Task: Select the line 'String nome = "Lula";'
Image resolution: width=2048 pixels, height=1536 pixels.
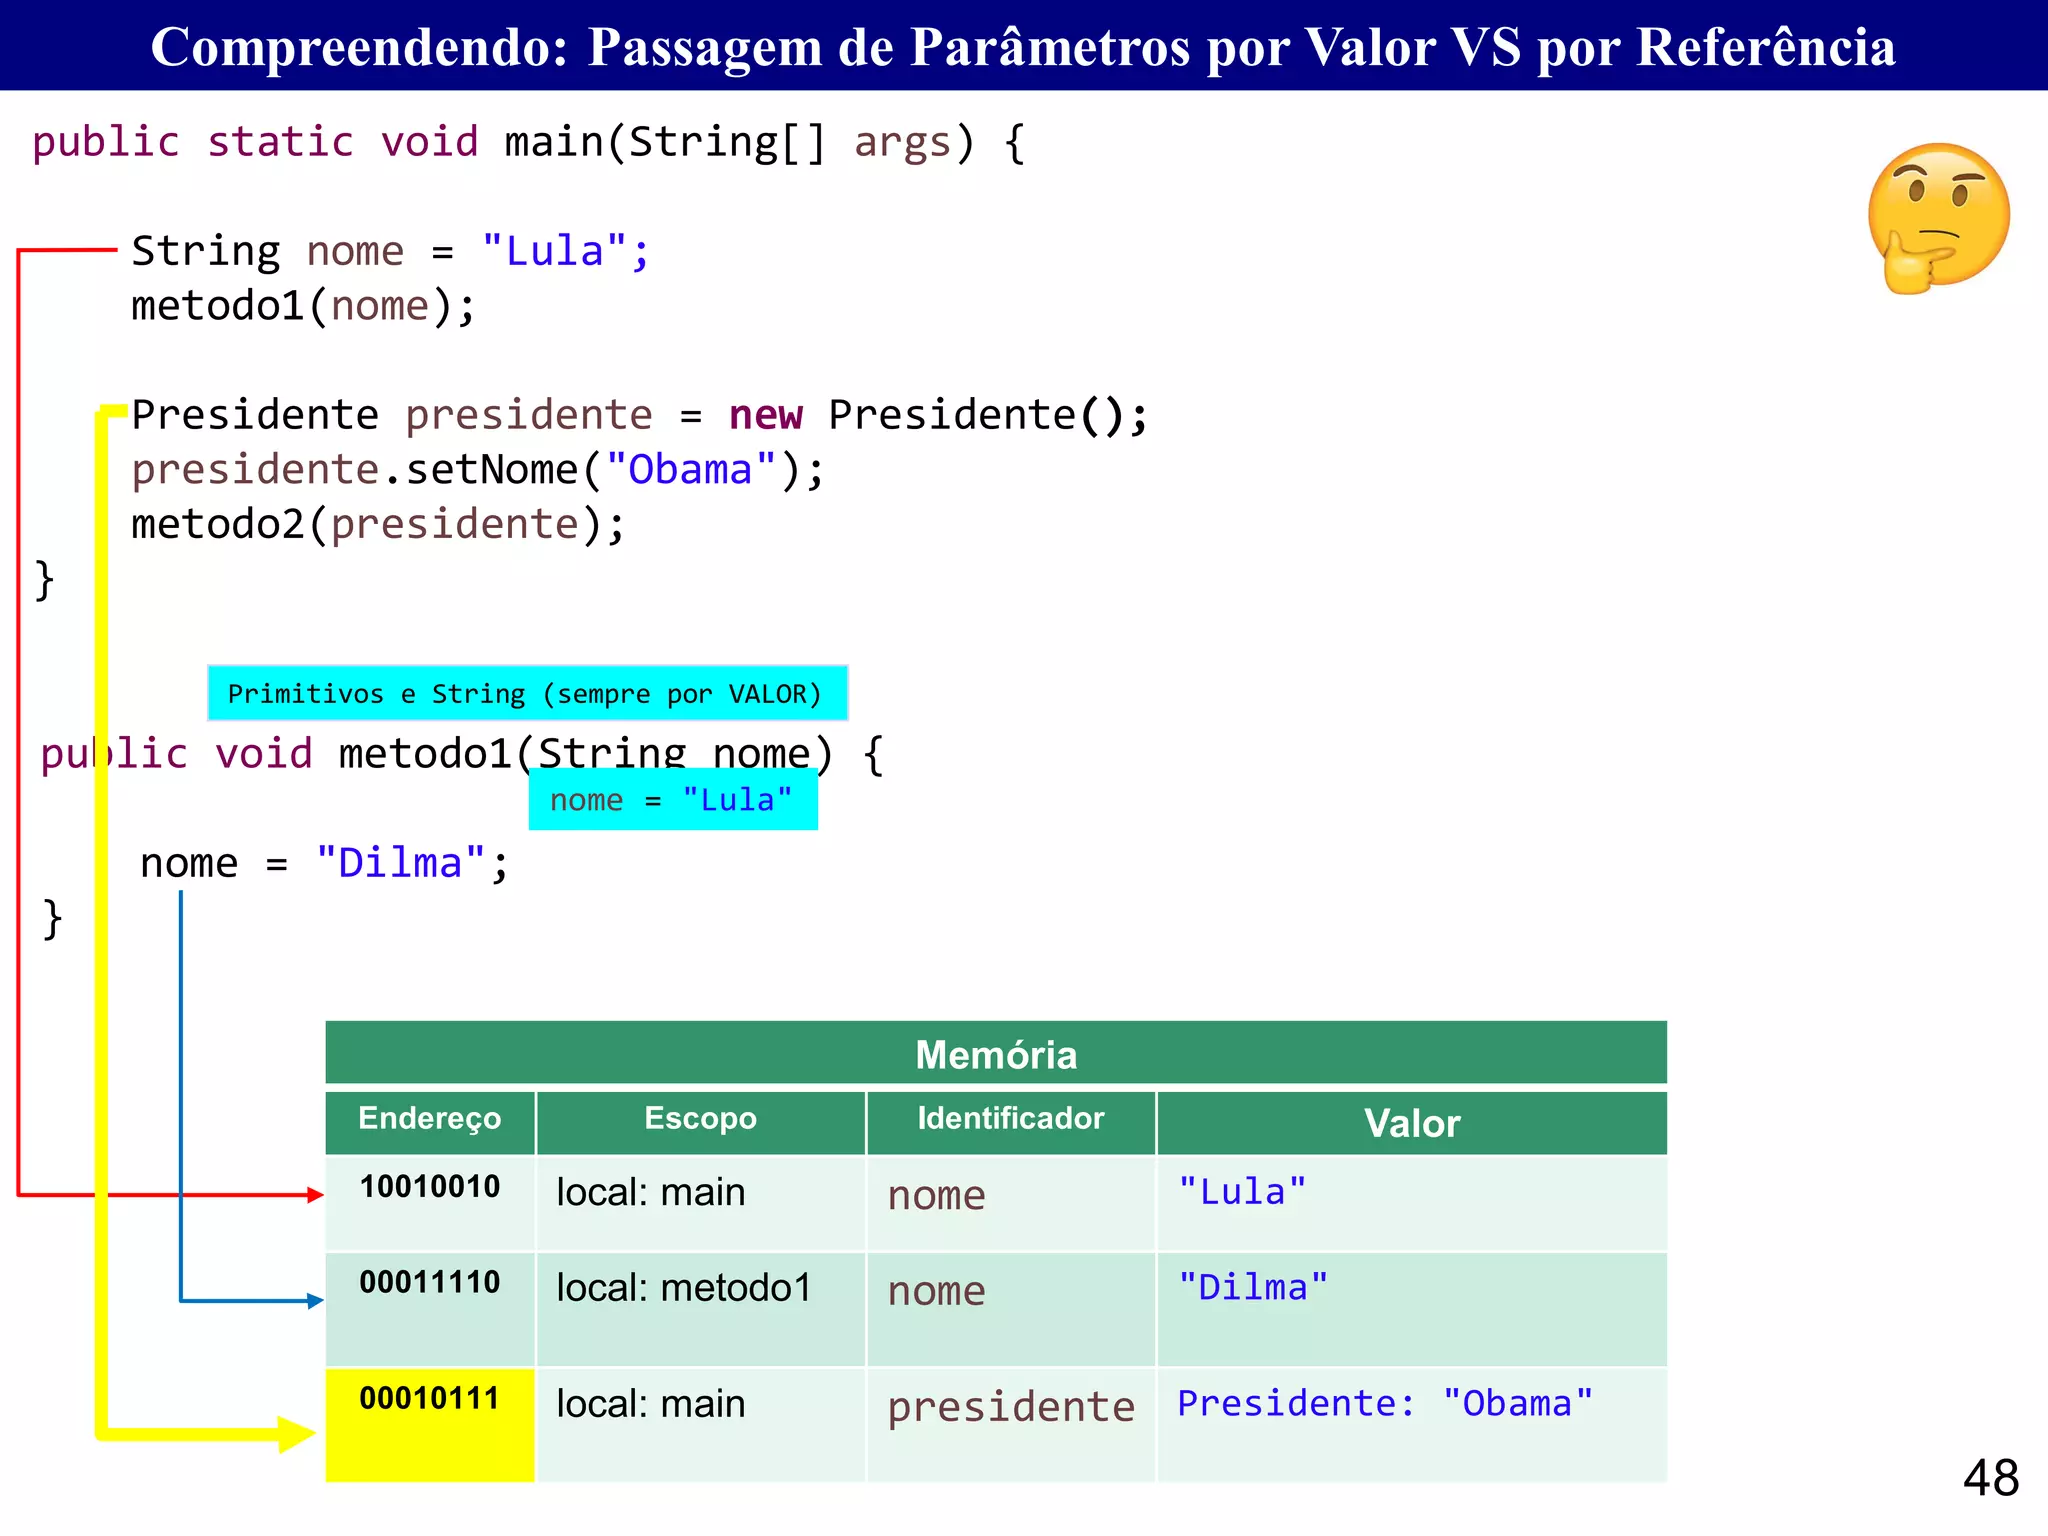Action: click(391, 250)
